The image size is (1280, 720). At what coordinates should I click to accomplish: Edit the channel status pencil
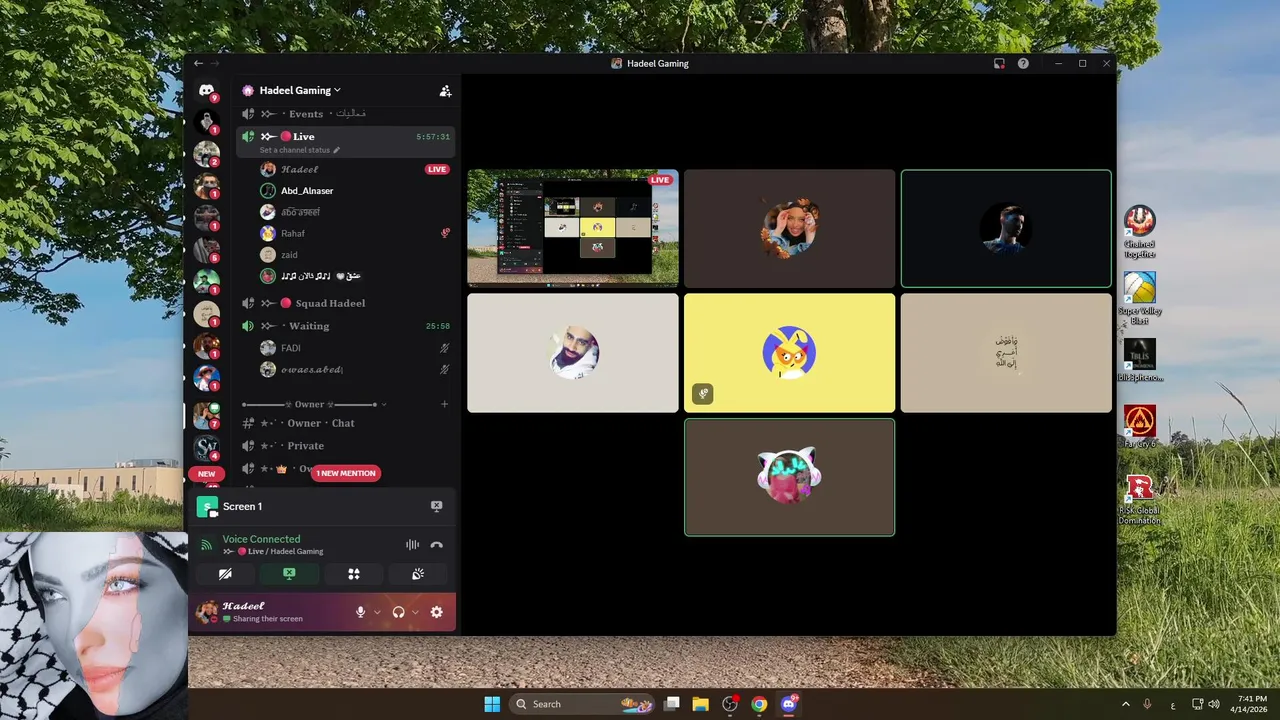(336, 150)
